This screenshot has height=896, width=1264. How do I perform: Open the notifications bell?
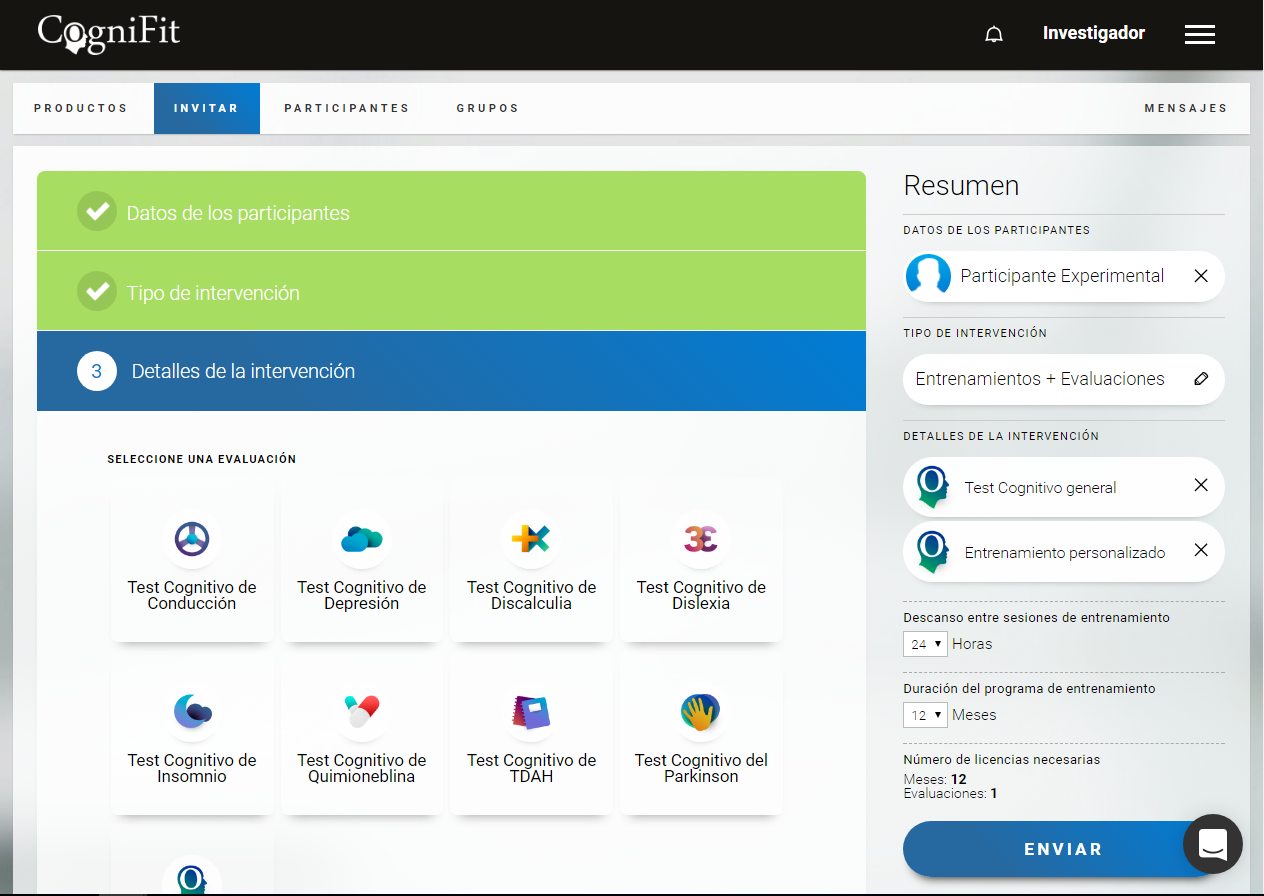pos(994,35)
